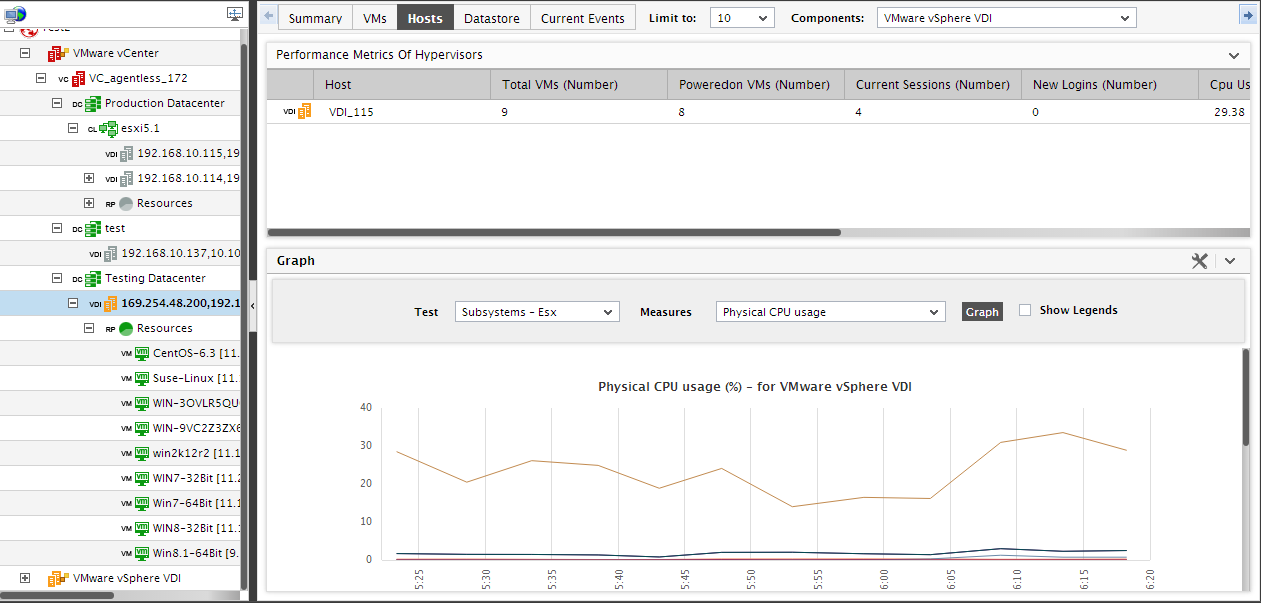Toggle the Show Legends checkbox
Viewport: 1261px width, 603px height.
point(1025,310)
